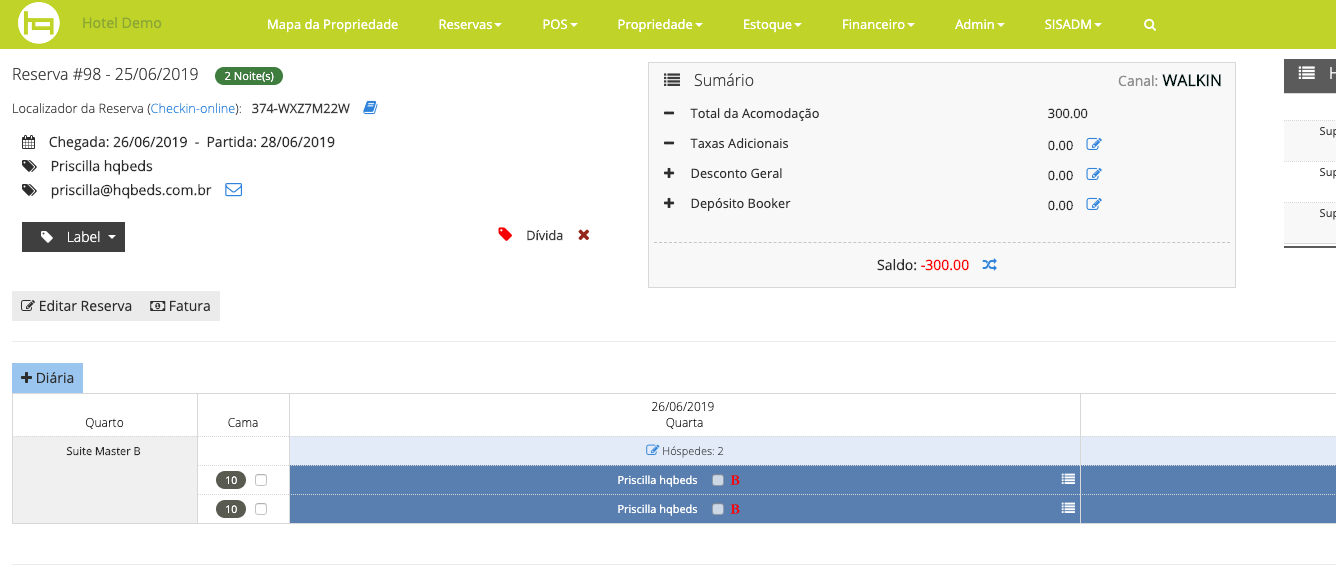Viewport: 1336px width, 584px height.
Task: Remove the Dívida label
Action: (584, 235)
